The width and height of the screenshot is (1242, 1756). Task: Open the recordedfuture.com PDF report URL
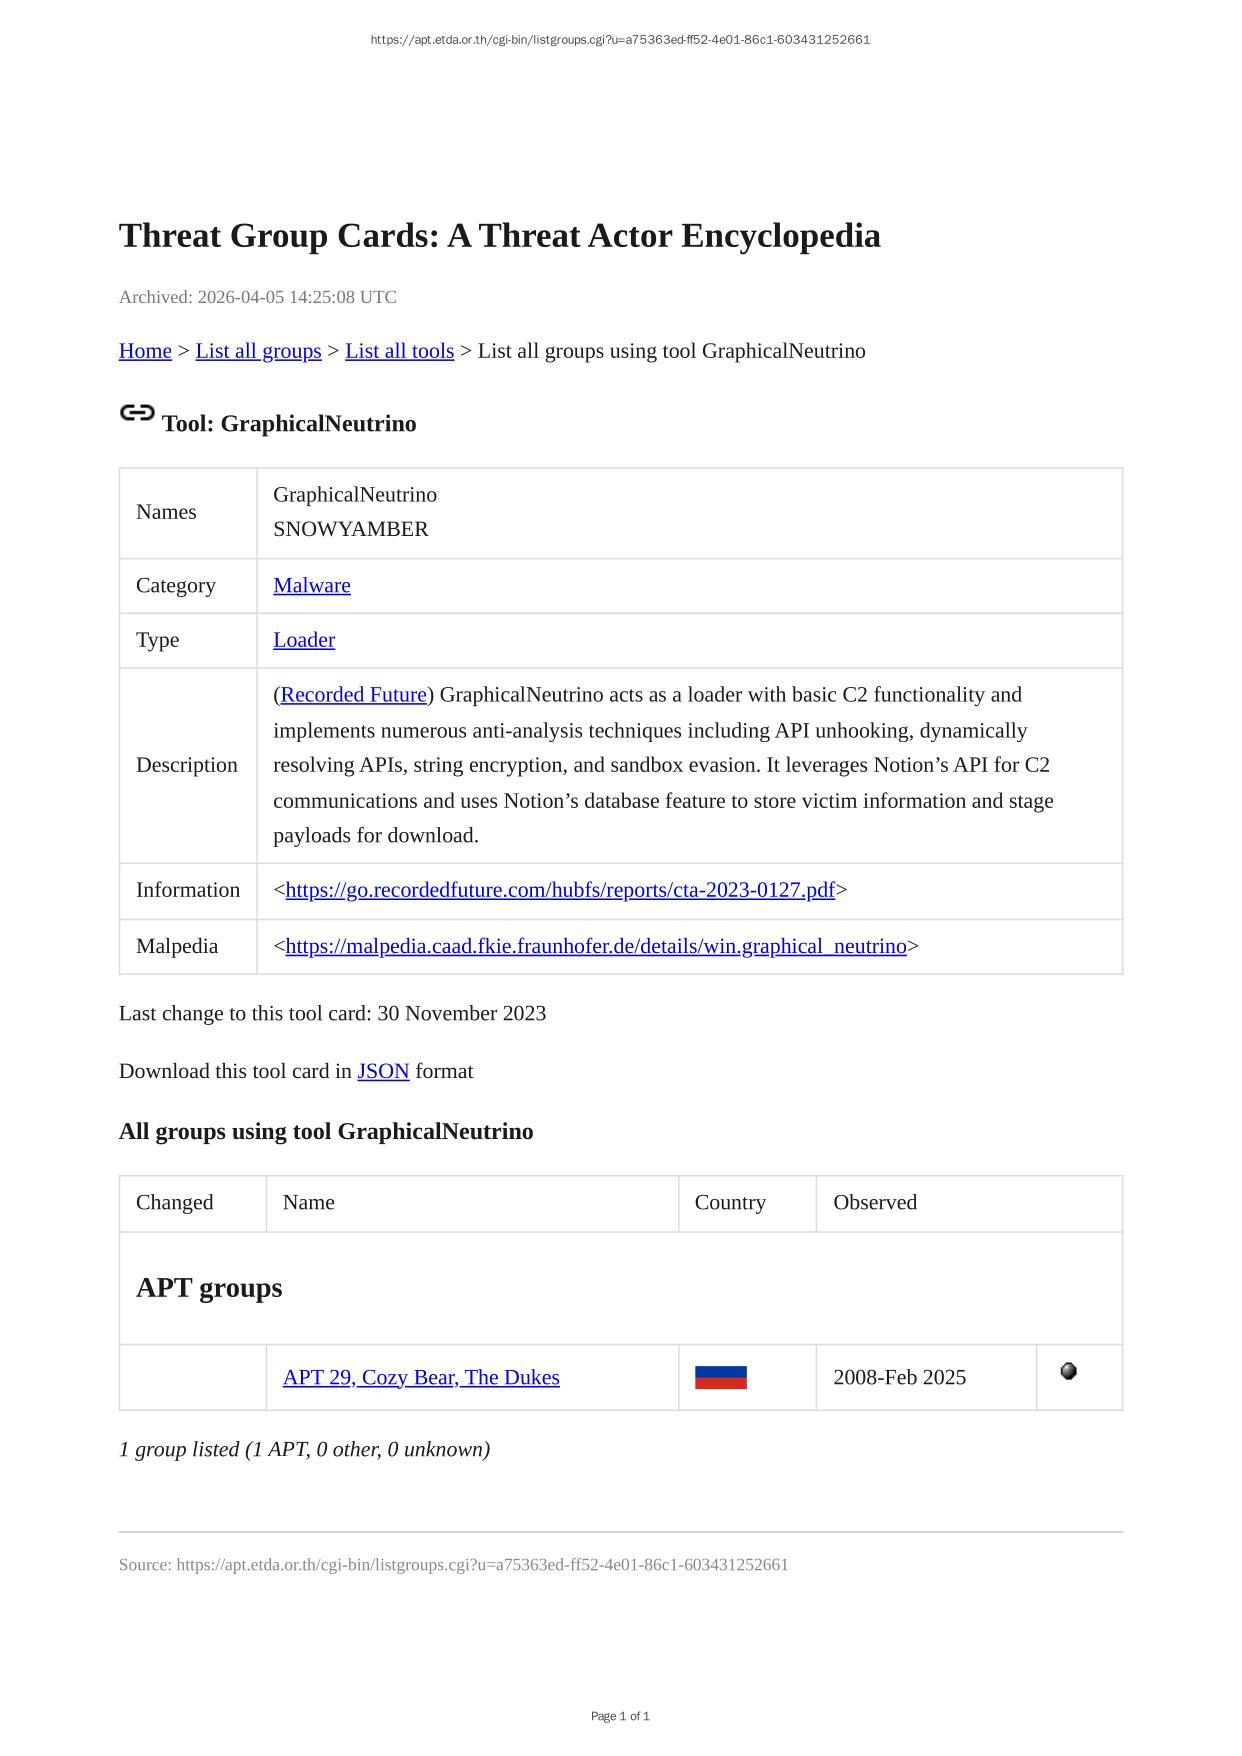point(560,890)
